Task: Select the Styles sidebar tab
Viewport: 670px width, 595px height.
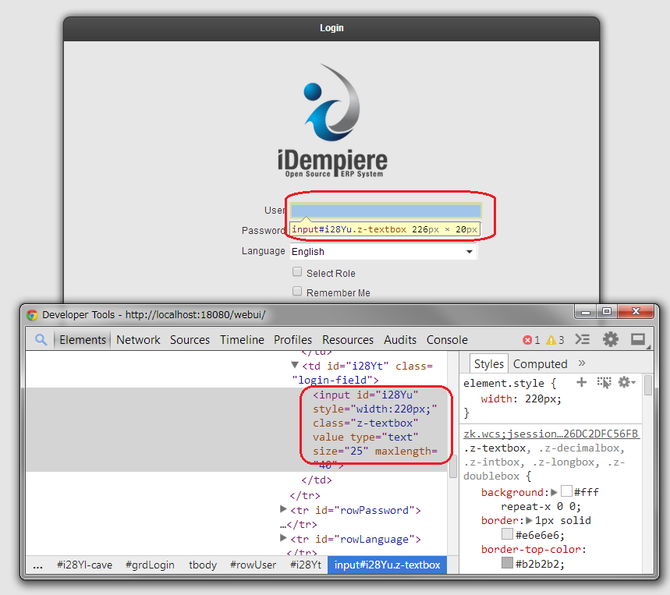Action: [x=489, y=364]
